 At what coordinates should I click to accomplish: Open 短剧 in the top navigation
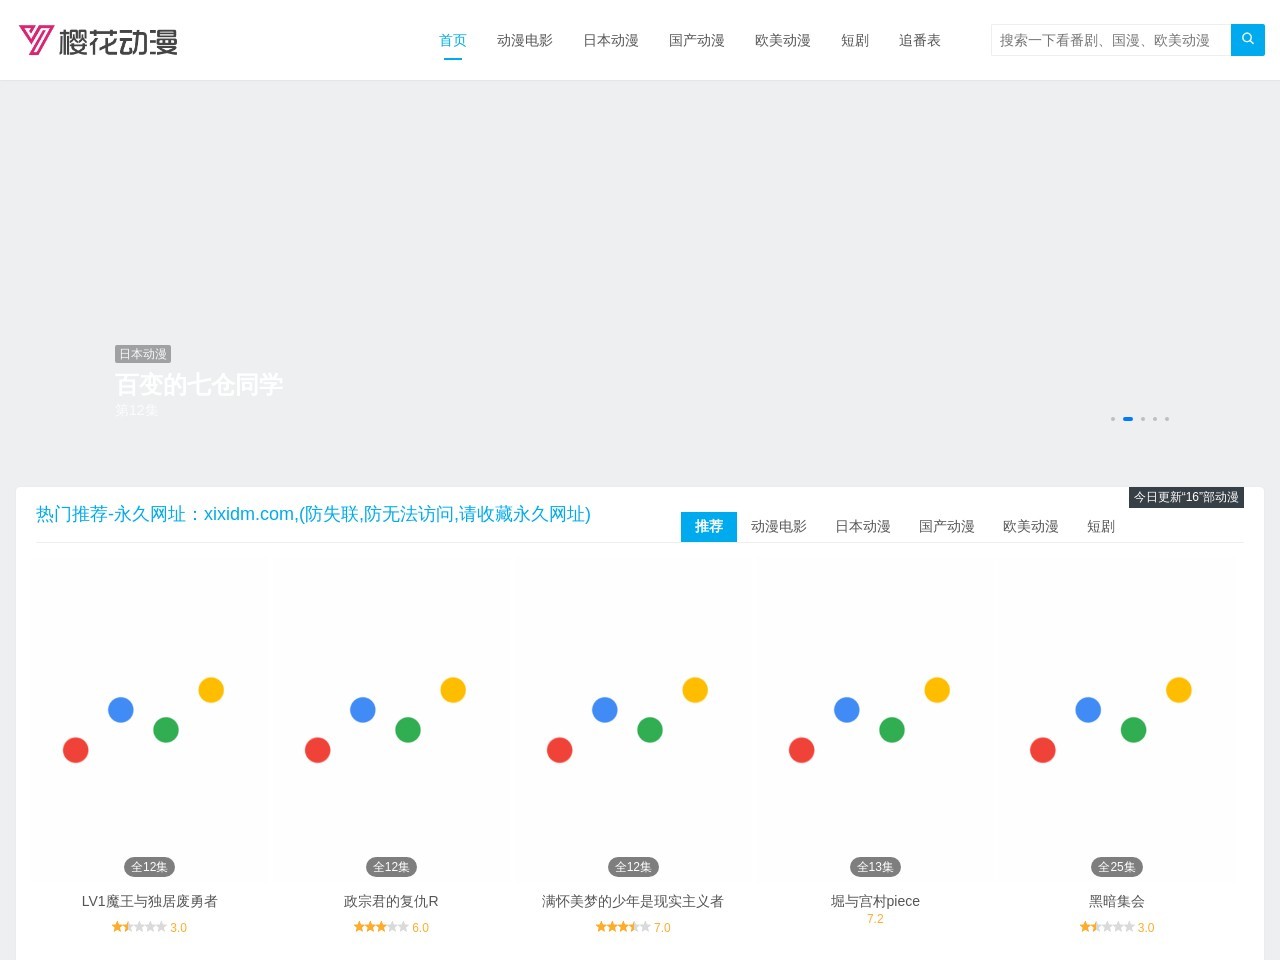pos(855,40)
